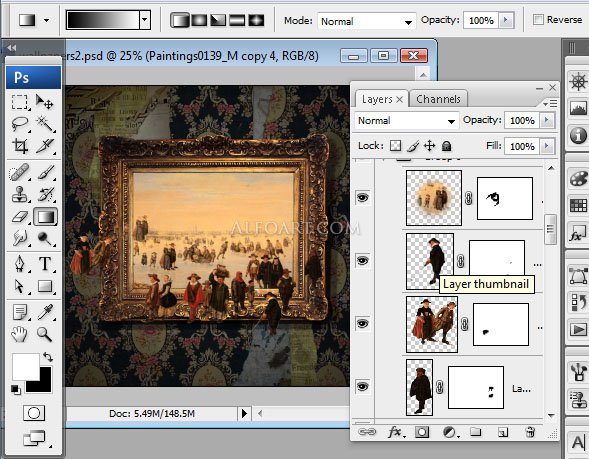Select the Clone Stamp tool
The width and height of the screenshot is (589, 459).
tap(20, 195)
